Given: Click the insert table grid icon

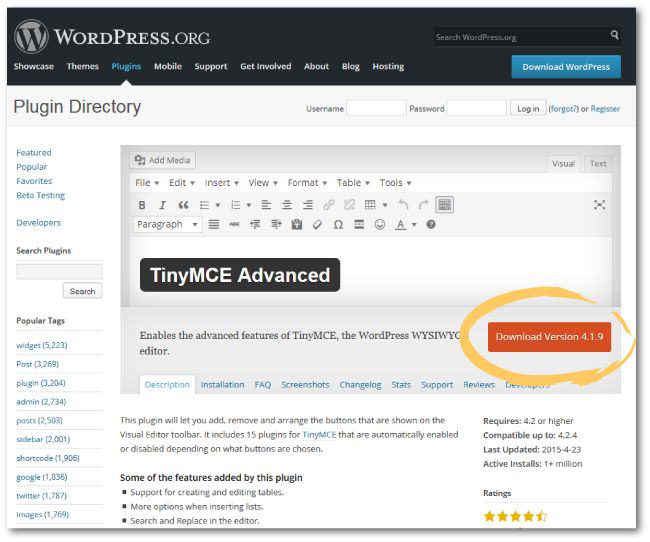Looking at the screenshot, I should tap(370, 205).
